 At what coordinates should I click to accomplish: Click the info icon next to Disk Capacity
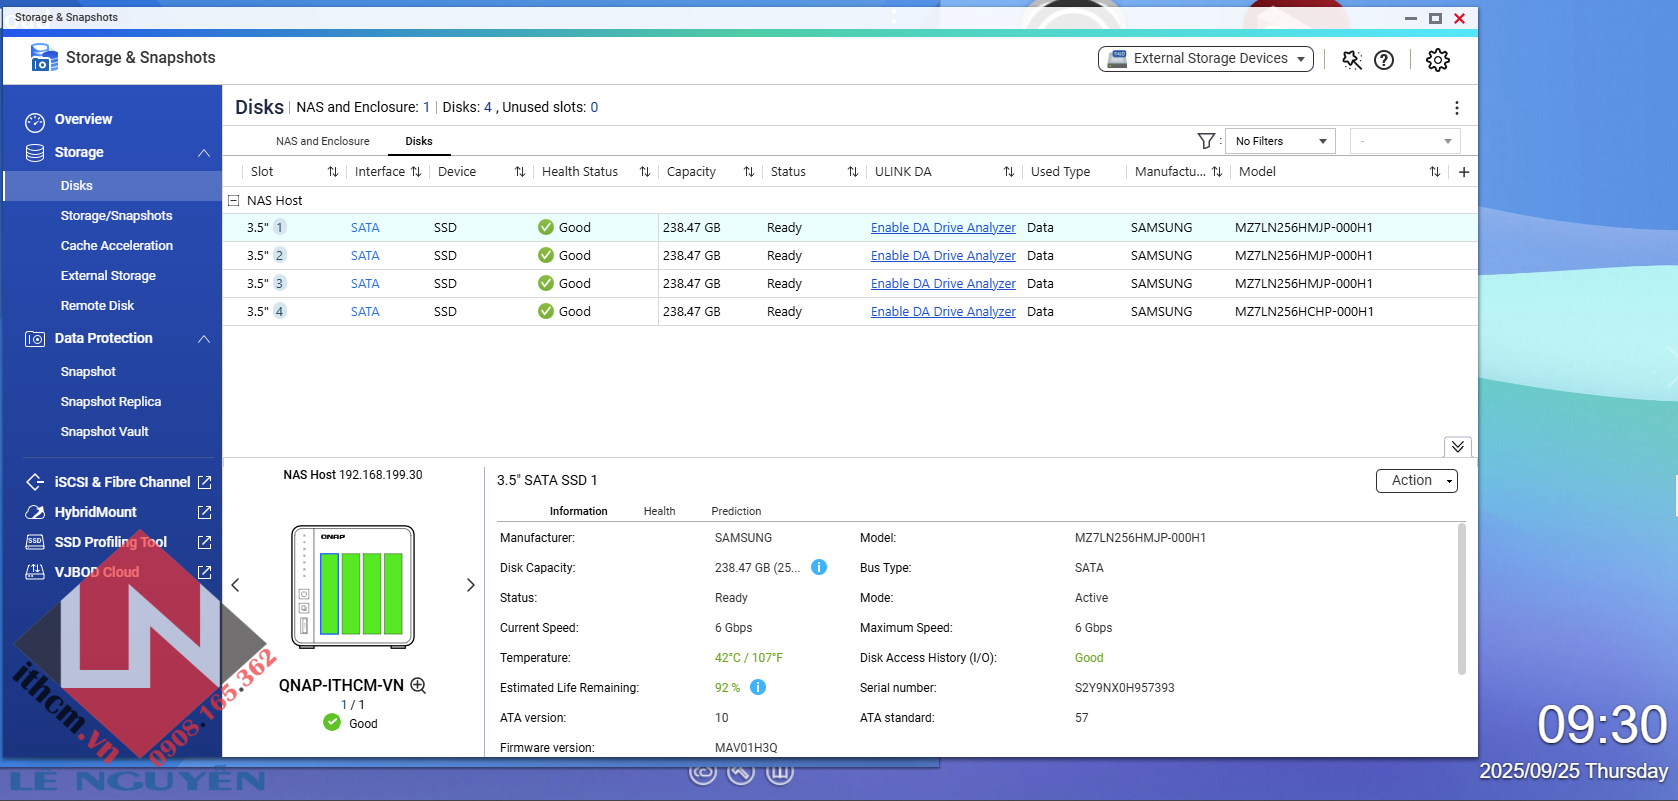point(819,567)
